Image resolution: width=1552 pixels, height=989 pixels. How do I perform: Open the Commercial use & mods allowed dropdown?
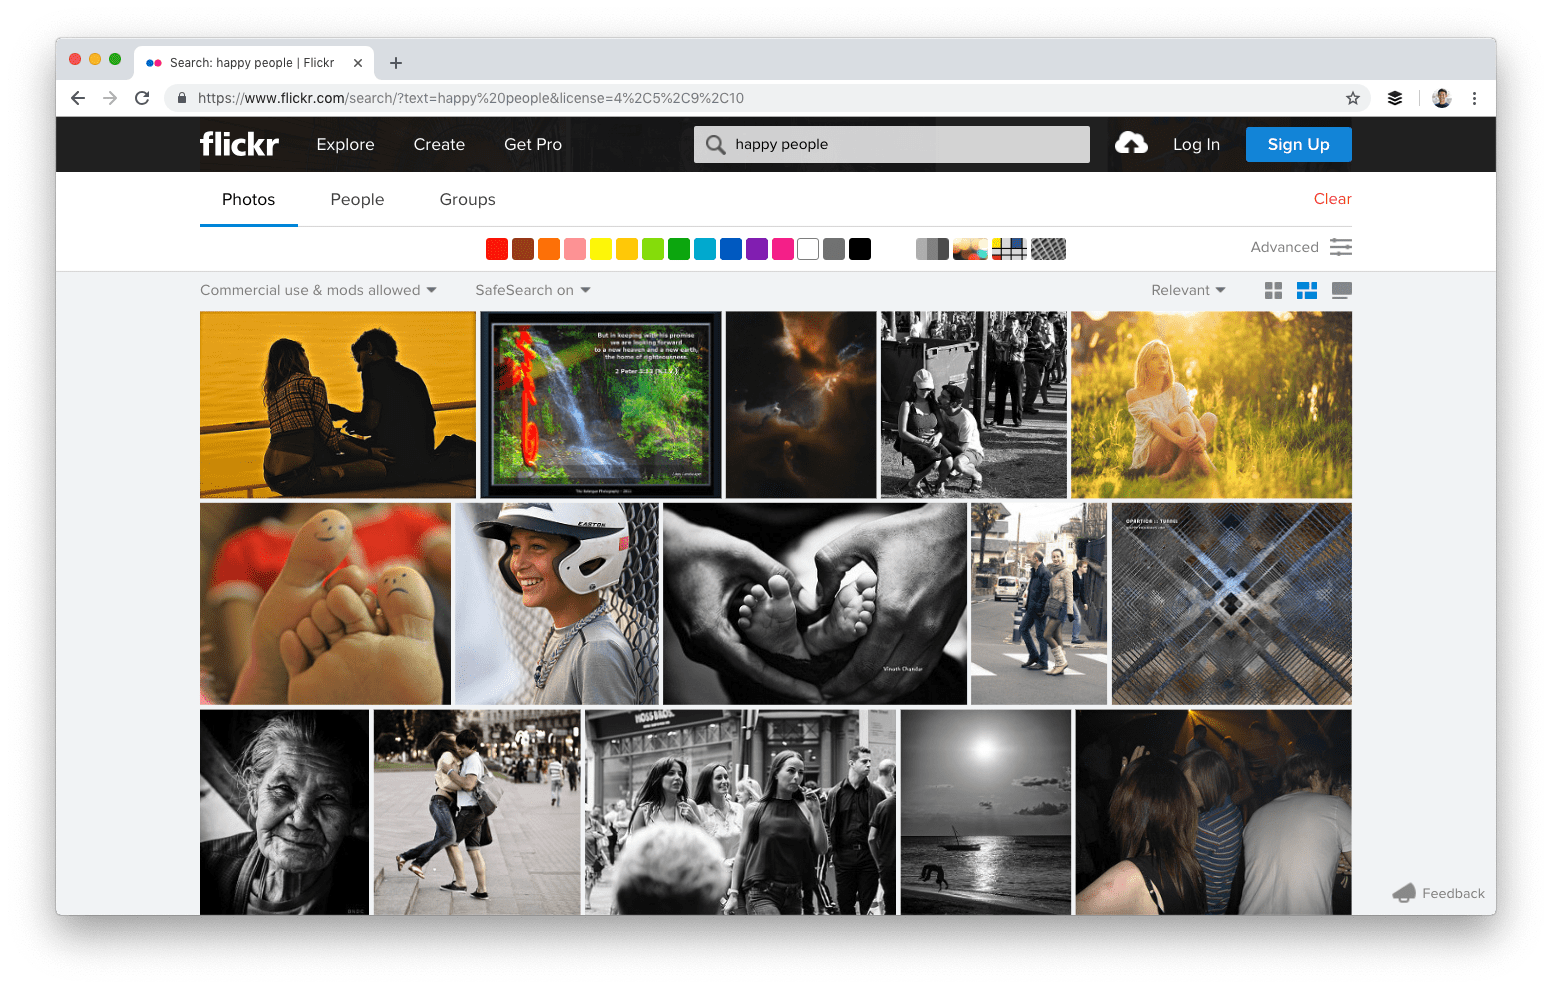317,290
